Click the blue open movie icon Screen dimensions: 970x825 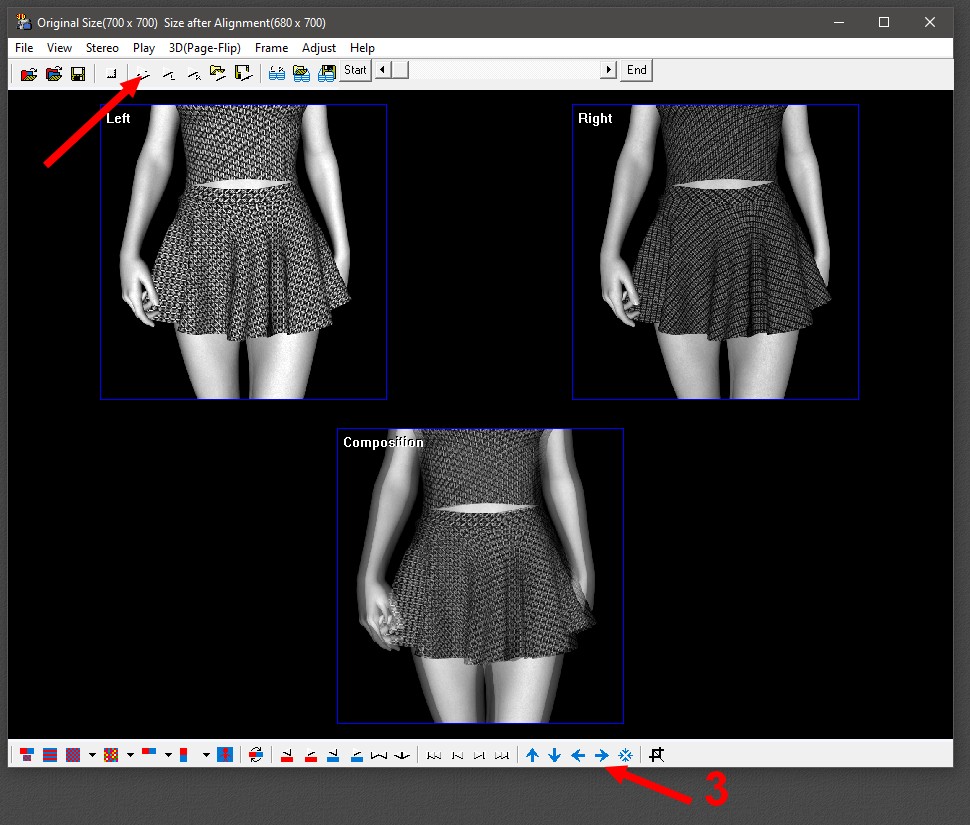(277, 74)
